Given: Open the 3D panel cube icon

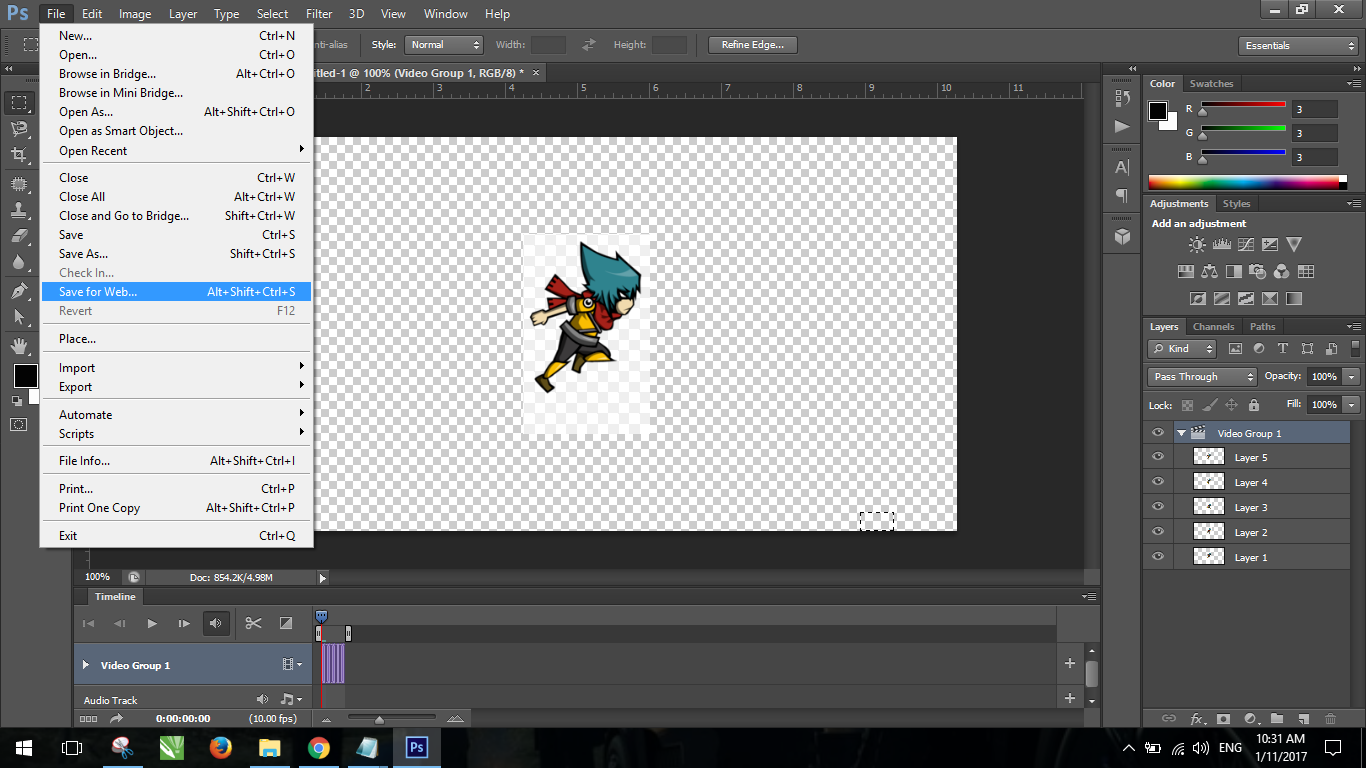Looking at the screenshot, I should point(1122,236).
